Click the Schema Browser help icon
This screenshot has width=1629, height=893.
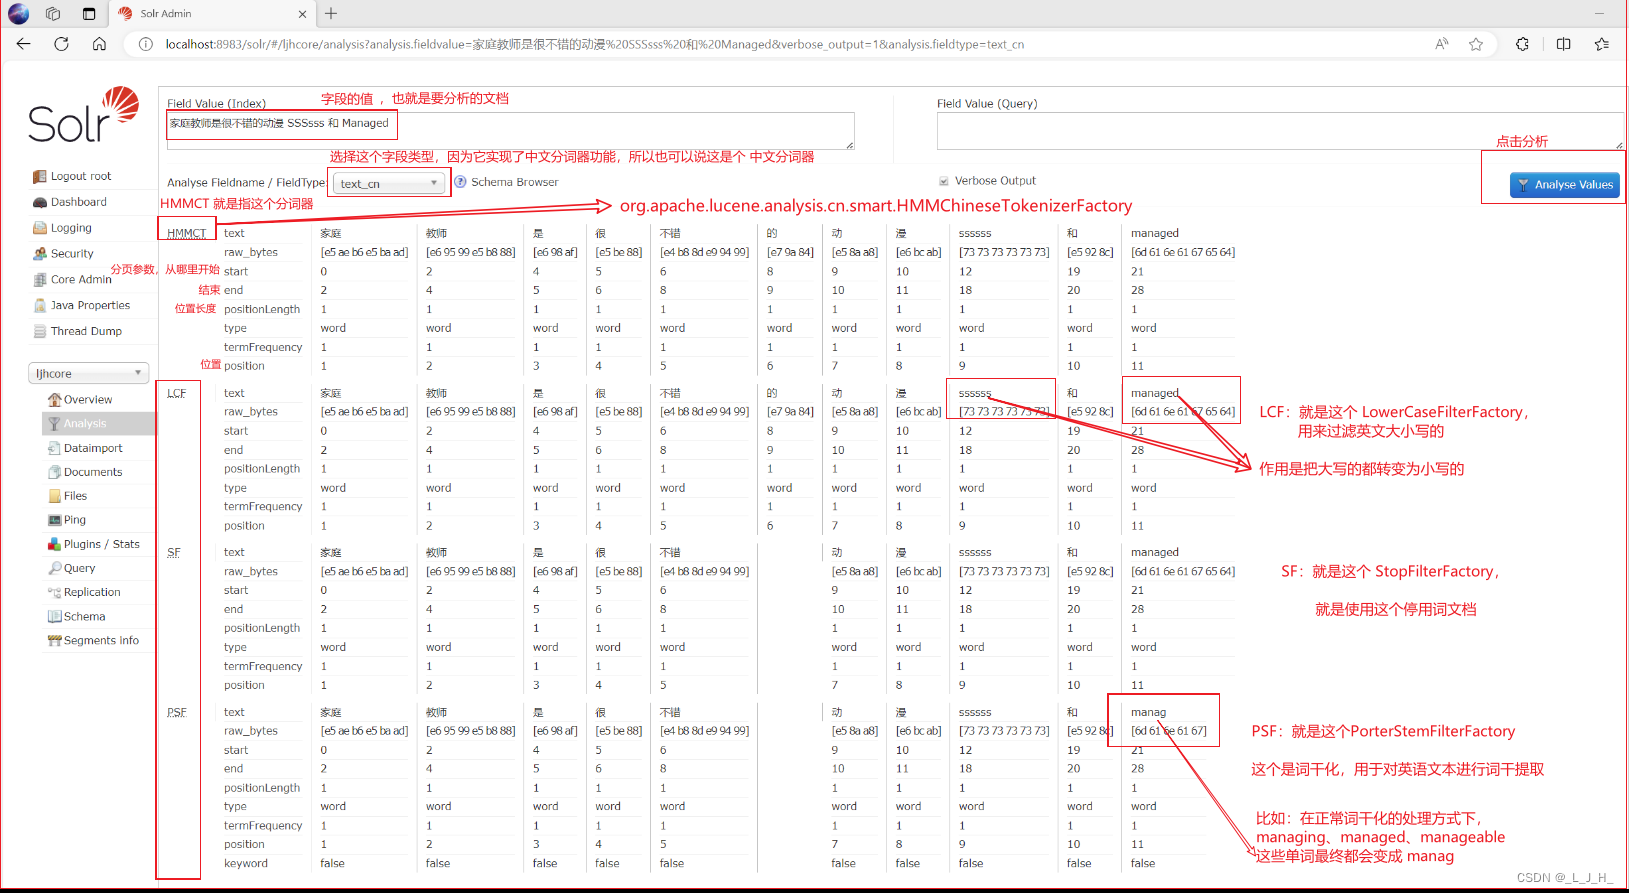tap(461, 182)
